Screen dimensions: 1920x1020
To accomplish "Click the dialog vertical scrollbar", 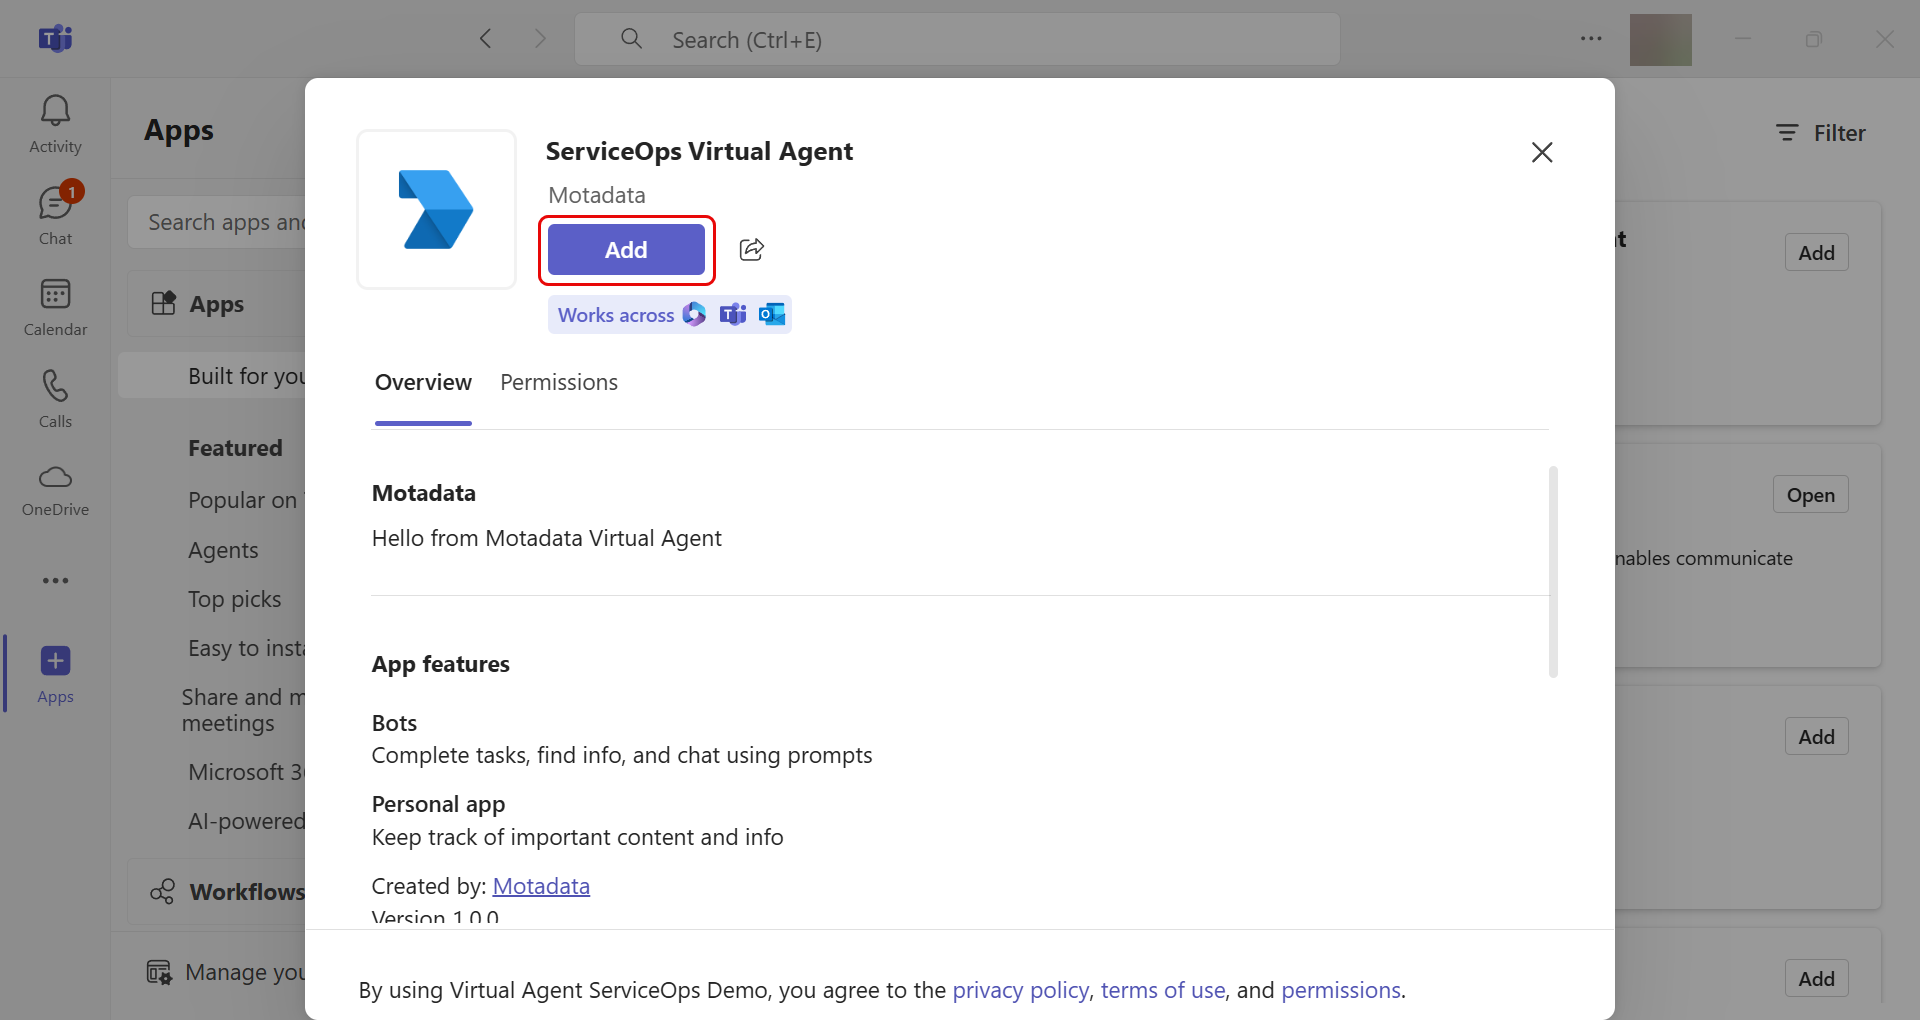I will point(1553,572).
